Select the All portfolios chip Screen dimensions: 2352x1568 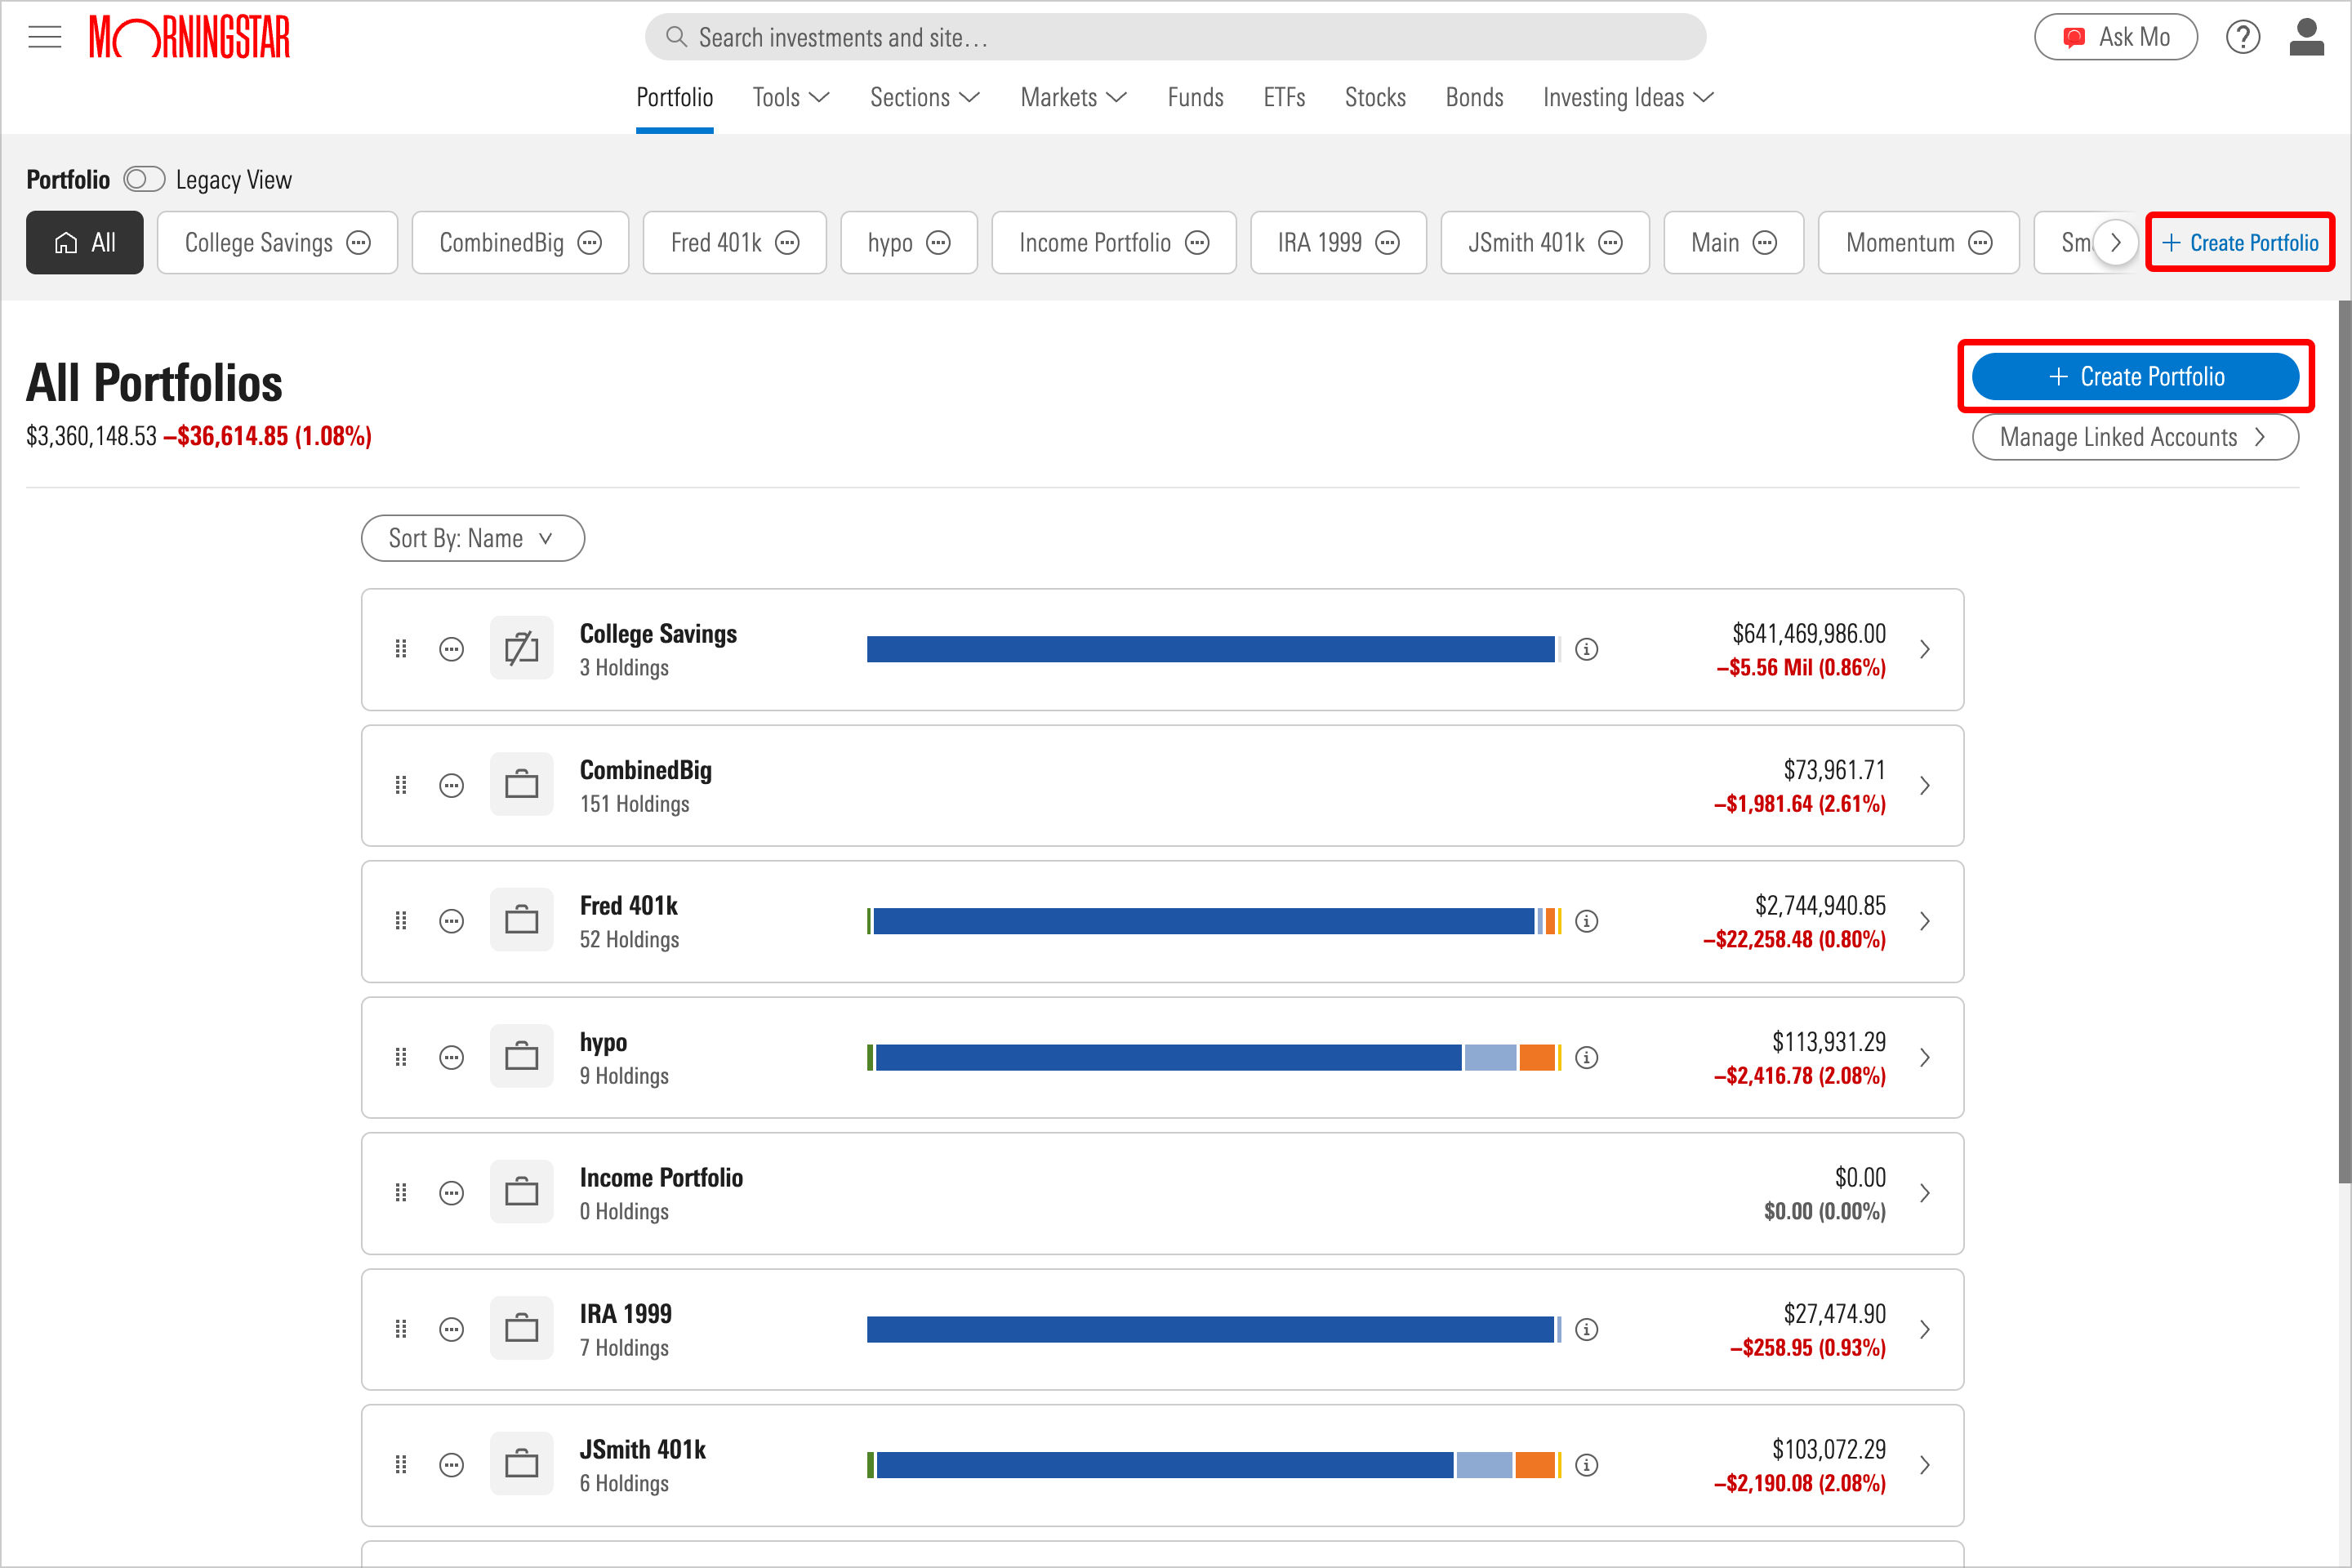coord(85,243)
